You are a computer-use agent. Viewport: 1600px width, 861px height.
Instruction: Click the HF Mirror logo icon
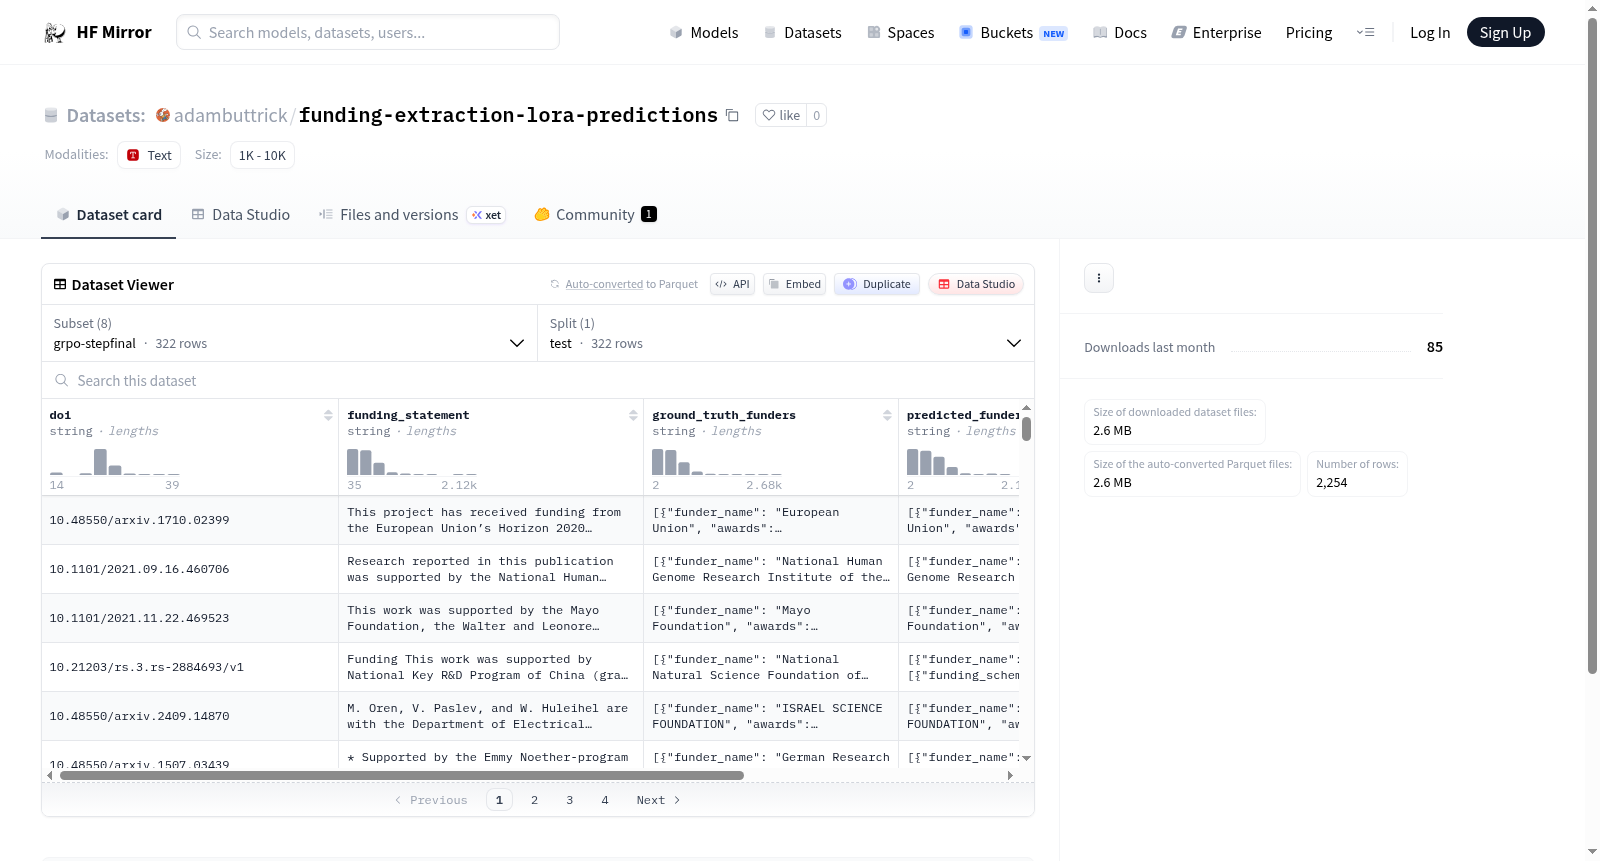pyautogui.click(x=55, y=33)
